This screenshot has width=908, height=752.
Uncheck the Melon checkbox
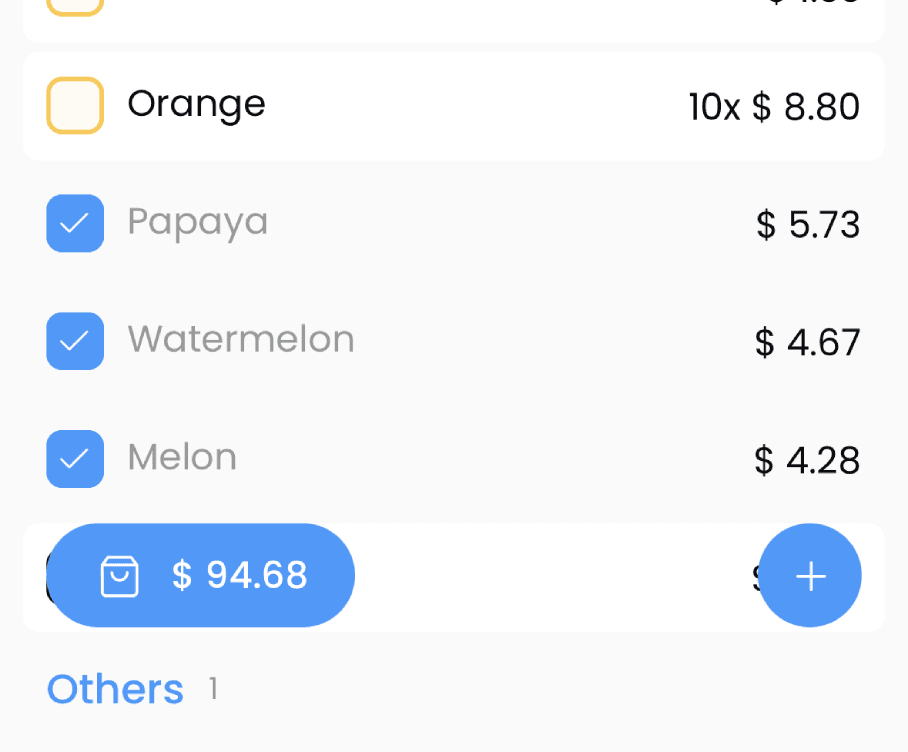[x=75, y=459]
